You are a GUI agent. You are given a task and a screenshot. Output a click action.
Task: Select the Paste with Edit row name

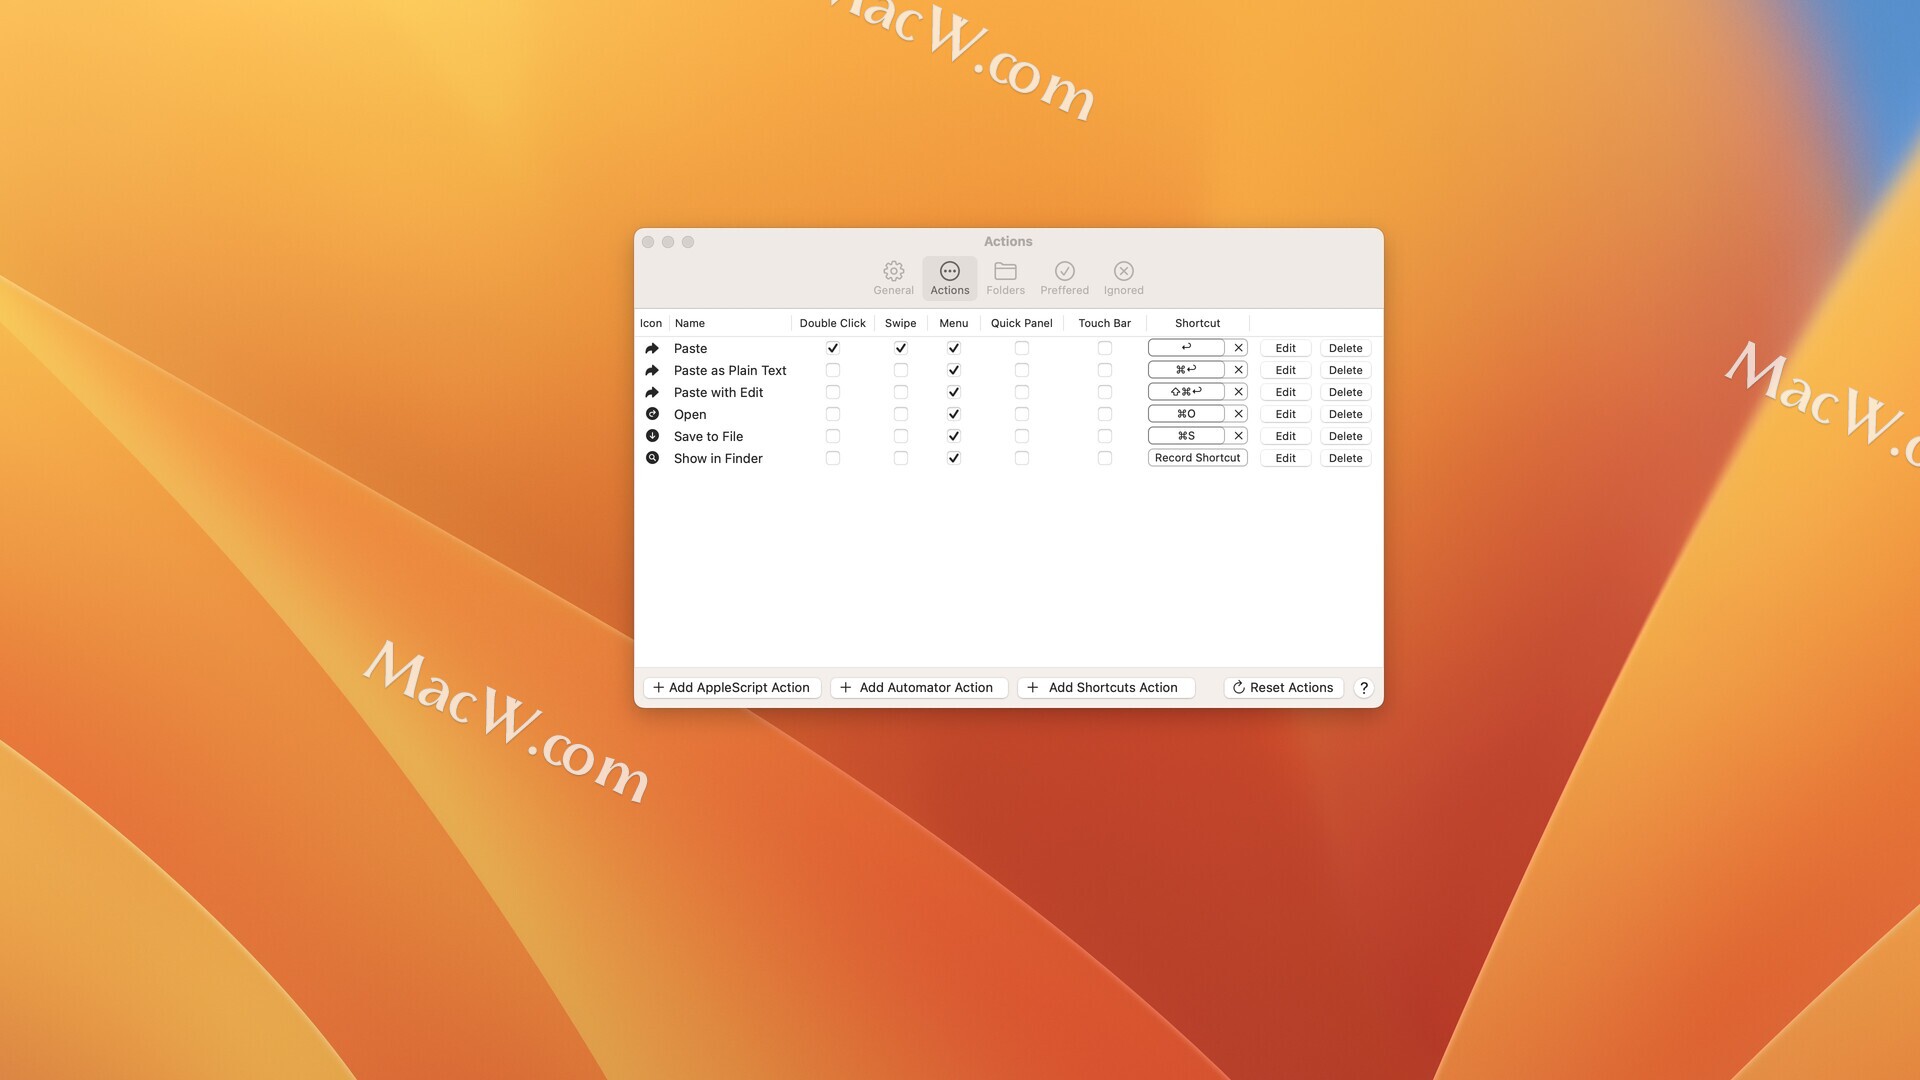click(x=718, y=392)
